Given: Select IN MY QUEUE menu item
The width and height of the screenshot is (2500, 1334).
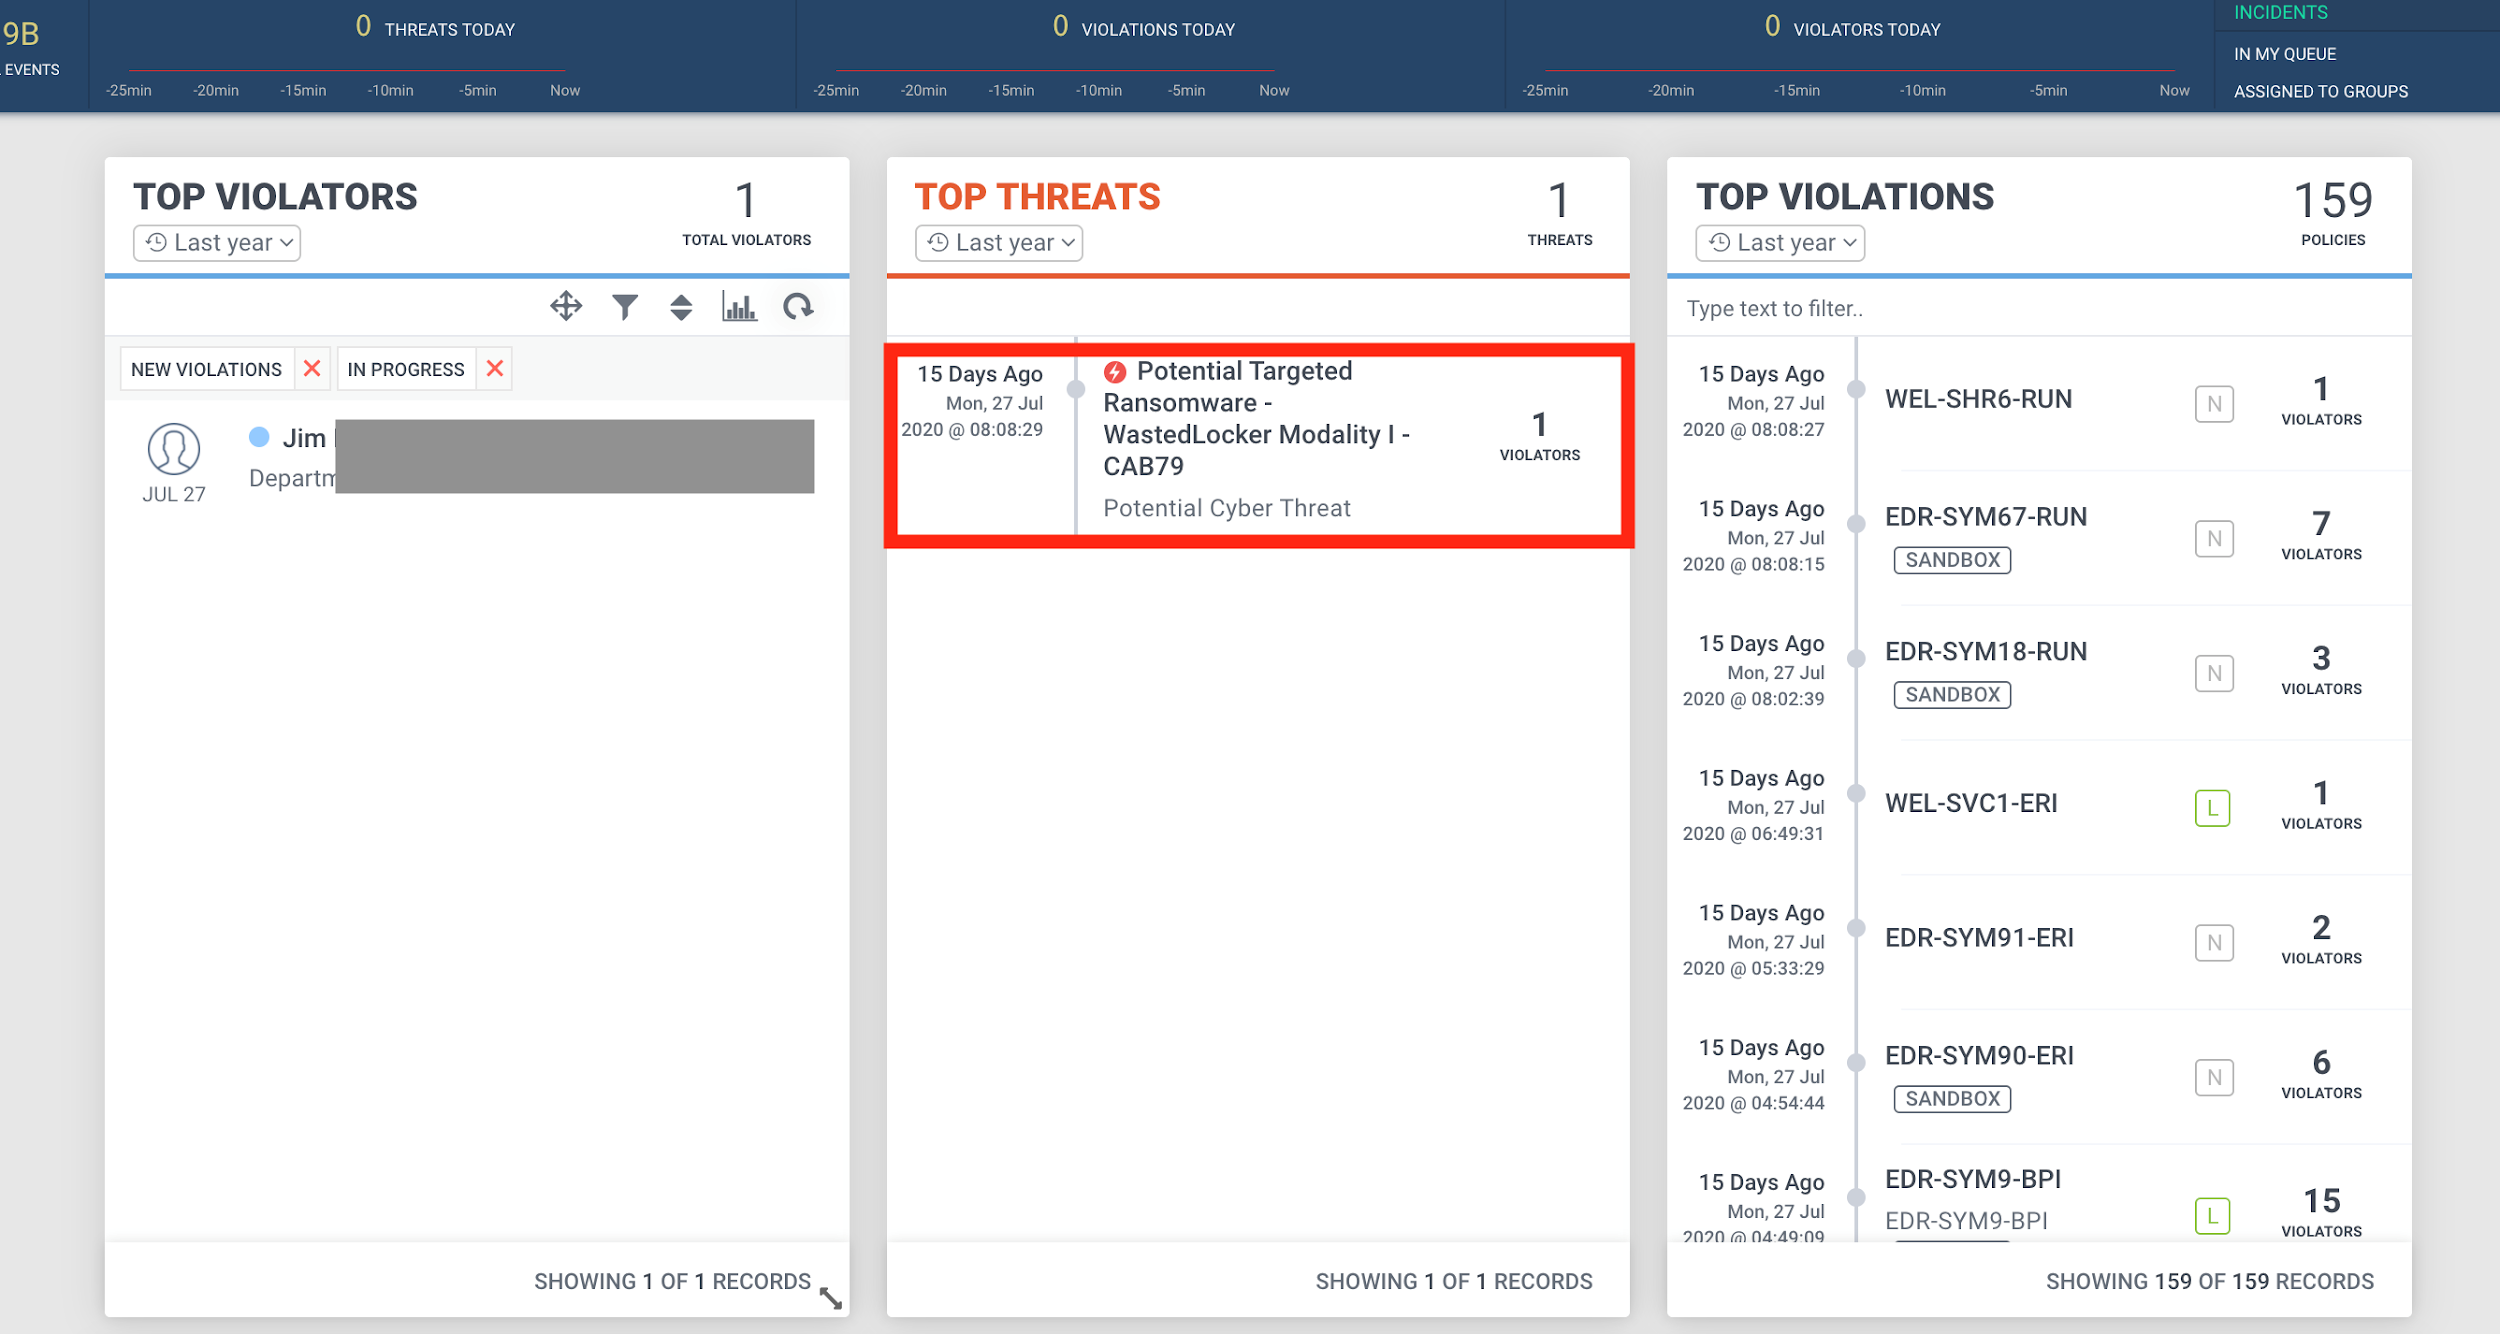Looking at the screenshot, I should coord(2285,54).
